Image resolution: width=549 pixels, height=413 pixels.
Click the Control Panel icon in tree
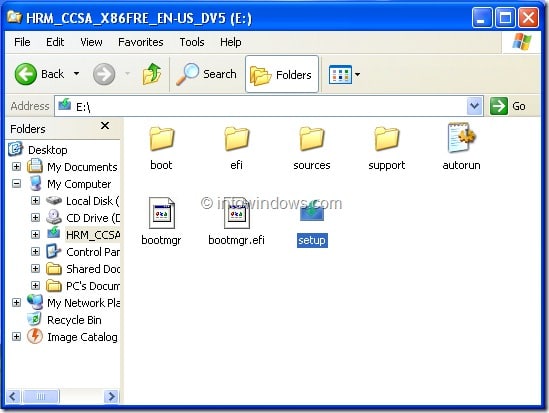point(54,251)
